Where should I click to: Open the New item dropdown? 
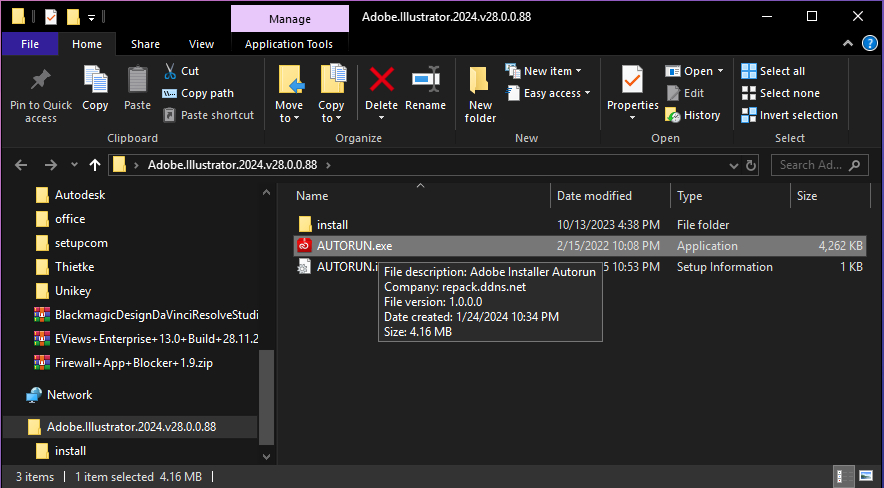pos(543,71)
